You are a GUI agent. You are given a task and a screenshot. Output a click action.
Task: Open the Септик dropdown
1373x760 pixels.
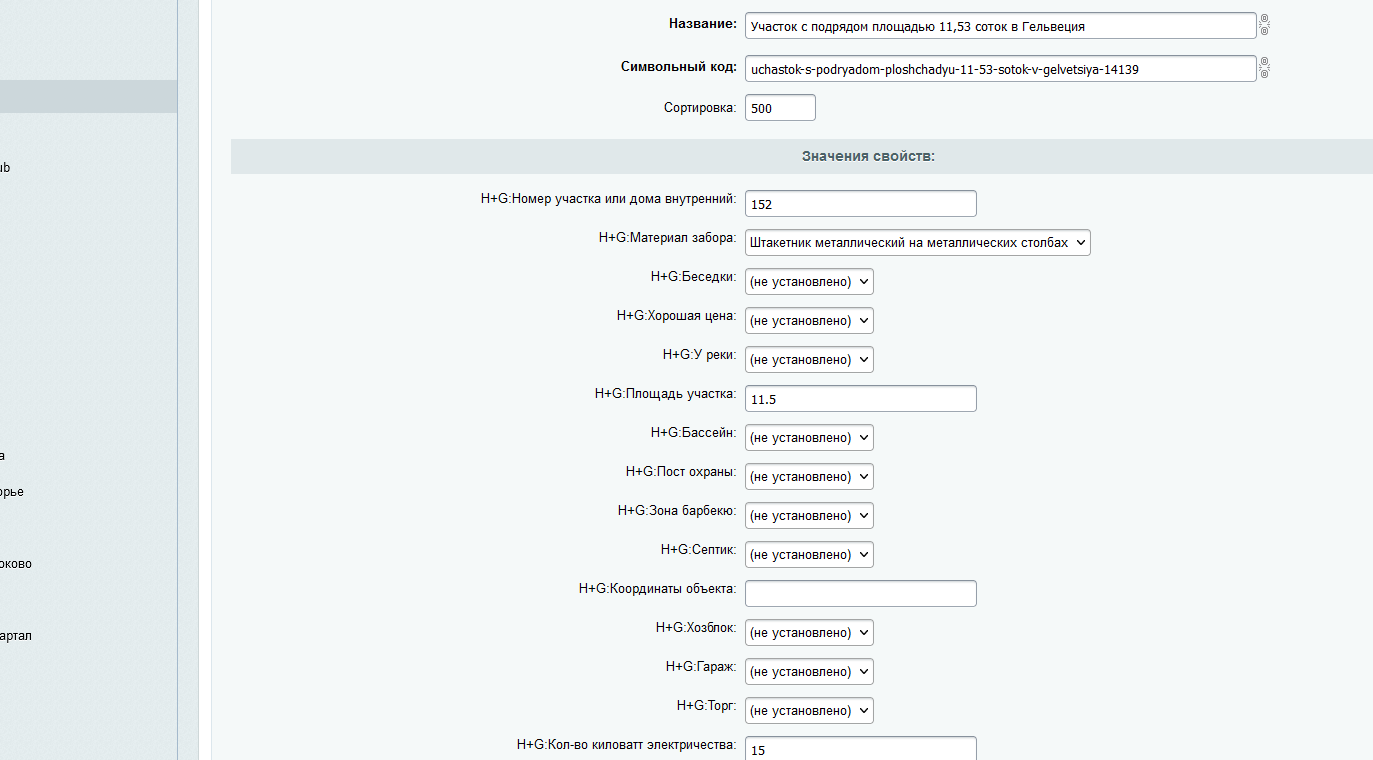pos(809,555)
